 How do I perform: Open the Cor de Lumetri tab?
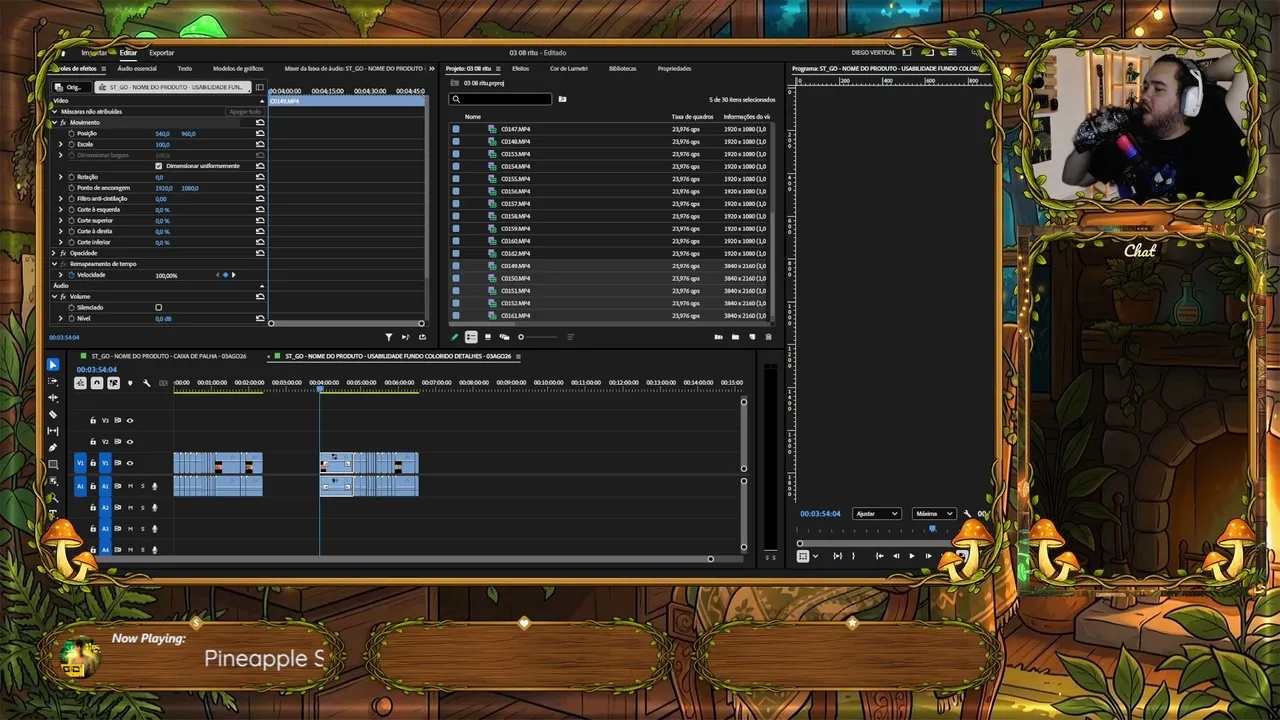pyautogui.click(x=569, y=69)
